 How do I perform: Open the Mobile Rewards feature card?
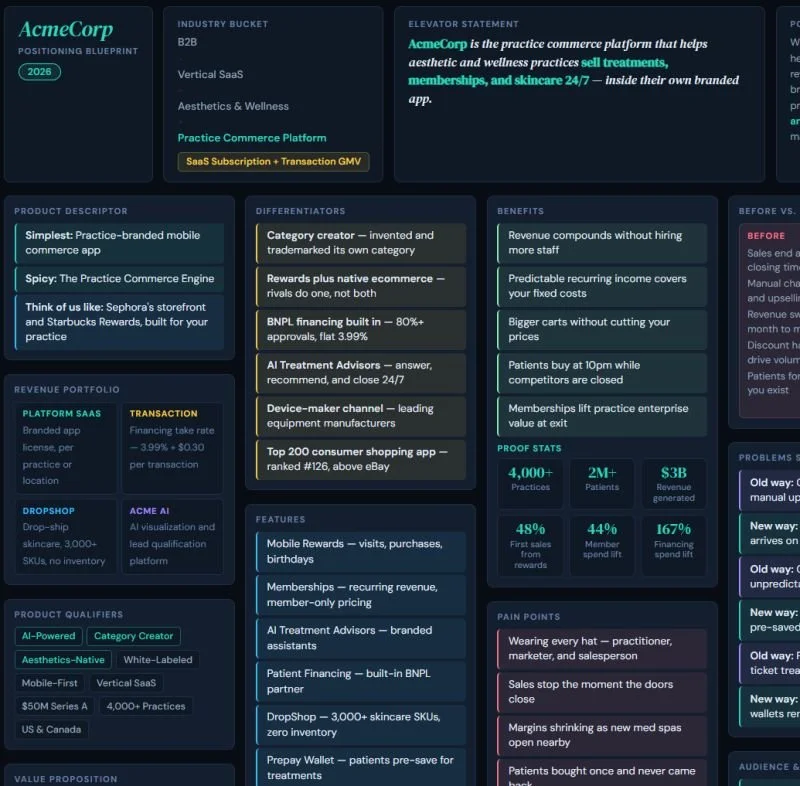361,551
